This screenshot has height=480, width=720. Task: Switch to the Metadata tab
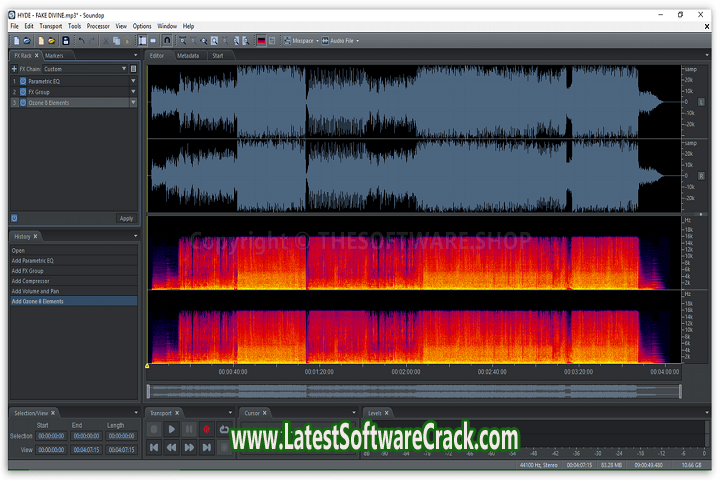pos(187,56)
